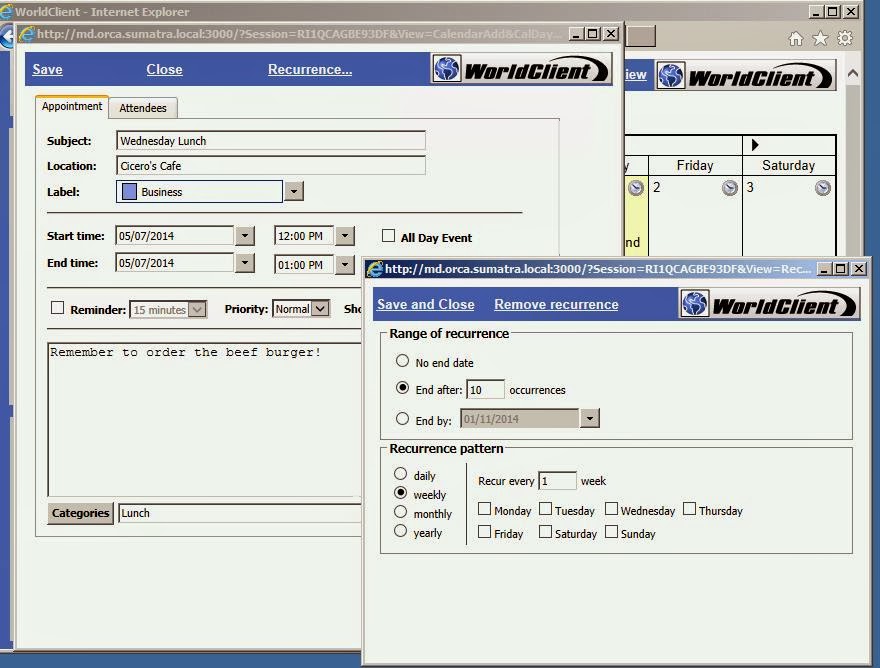Click the WorldClient logo in the recurrence window
This screenshot has width=880, height=668.
pos(769,305)
